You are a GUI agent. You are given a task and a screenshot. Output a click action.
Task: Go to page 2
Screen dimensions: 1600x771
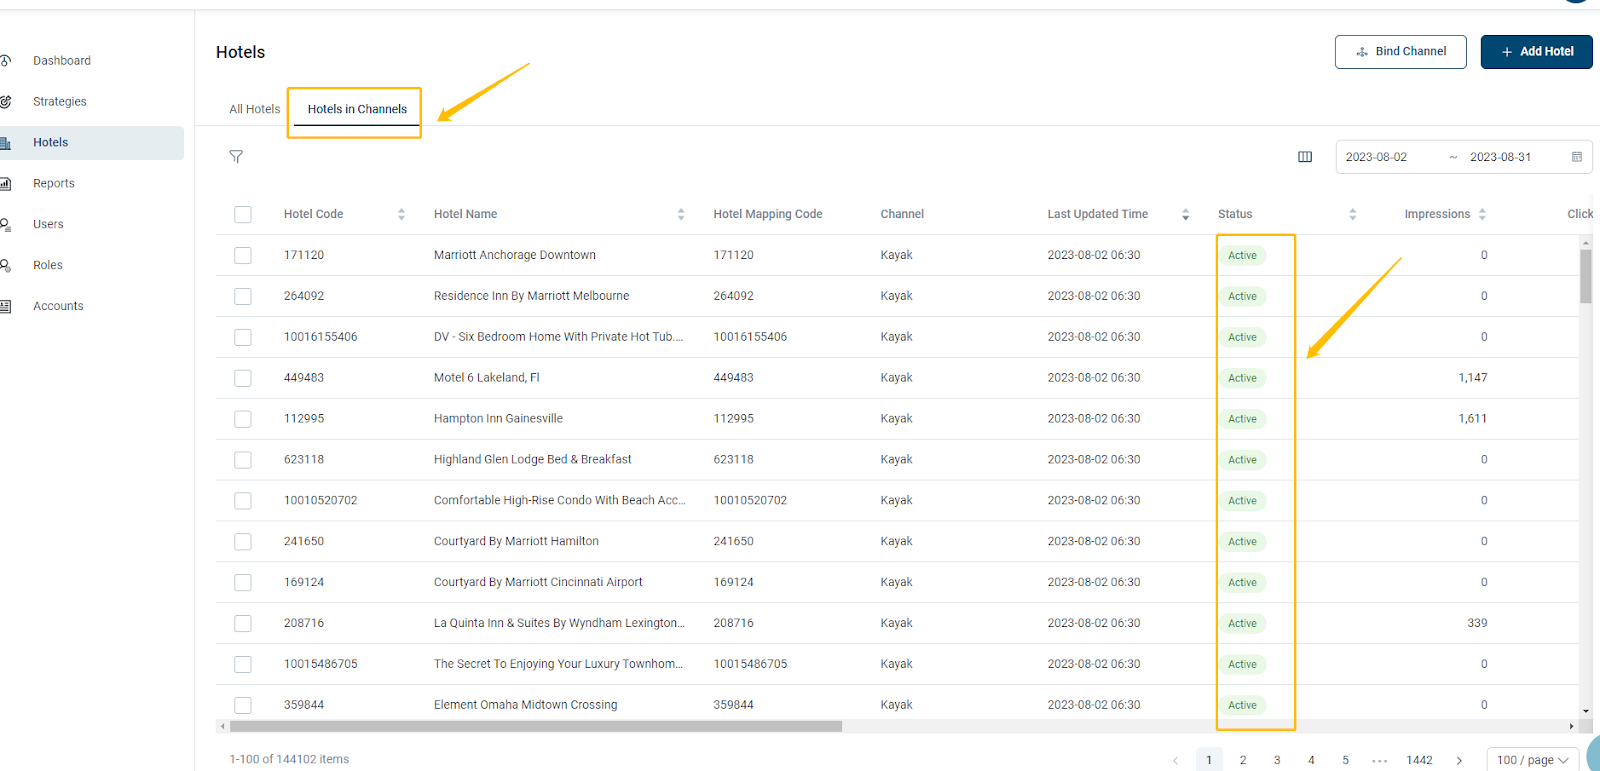(x=1243, y=761)
